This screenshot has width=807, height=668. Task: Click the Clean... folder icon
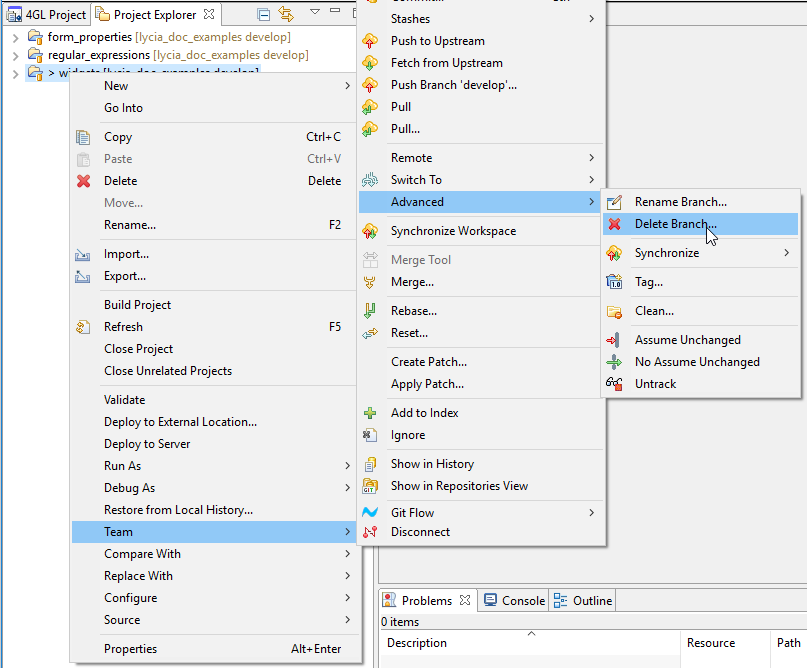pyautogui.click(x=615, y=311)
